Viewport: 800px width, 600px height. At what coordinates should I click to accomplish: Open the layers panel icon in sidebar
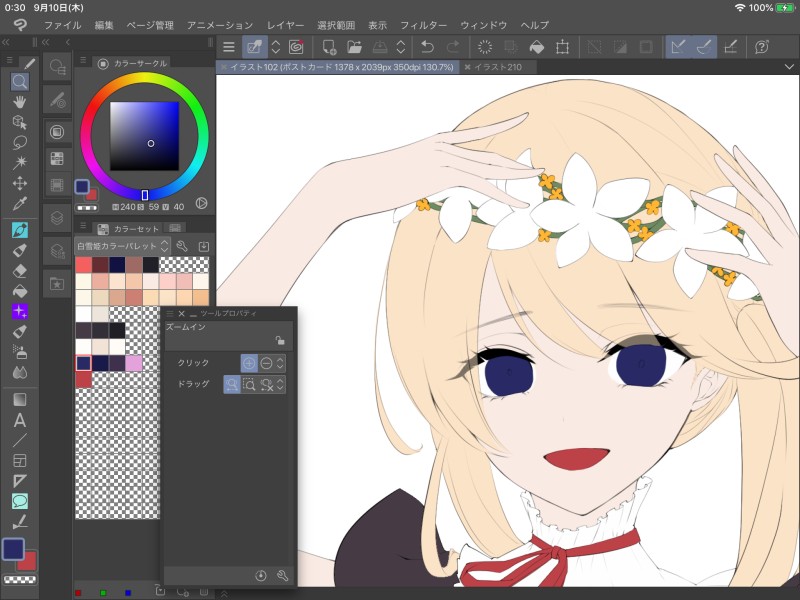click(57, 218)
